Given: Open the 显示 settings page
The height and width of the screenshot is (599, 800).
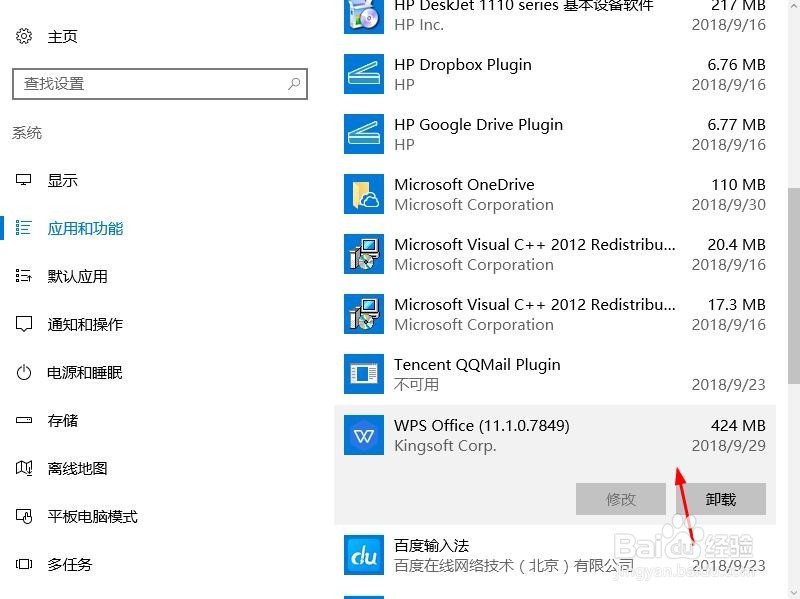Looking at the screenshot, I should 62,181.
